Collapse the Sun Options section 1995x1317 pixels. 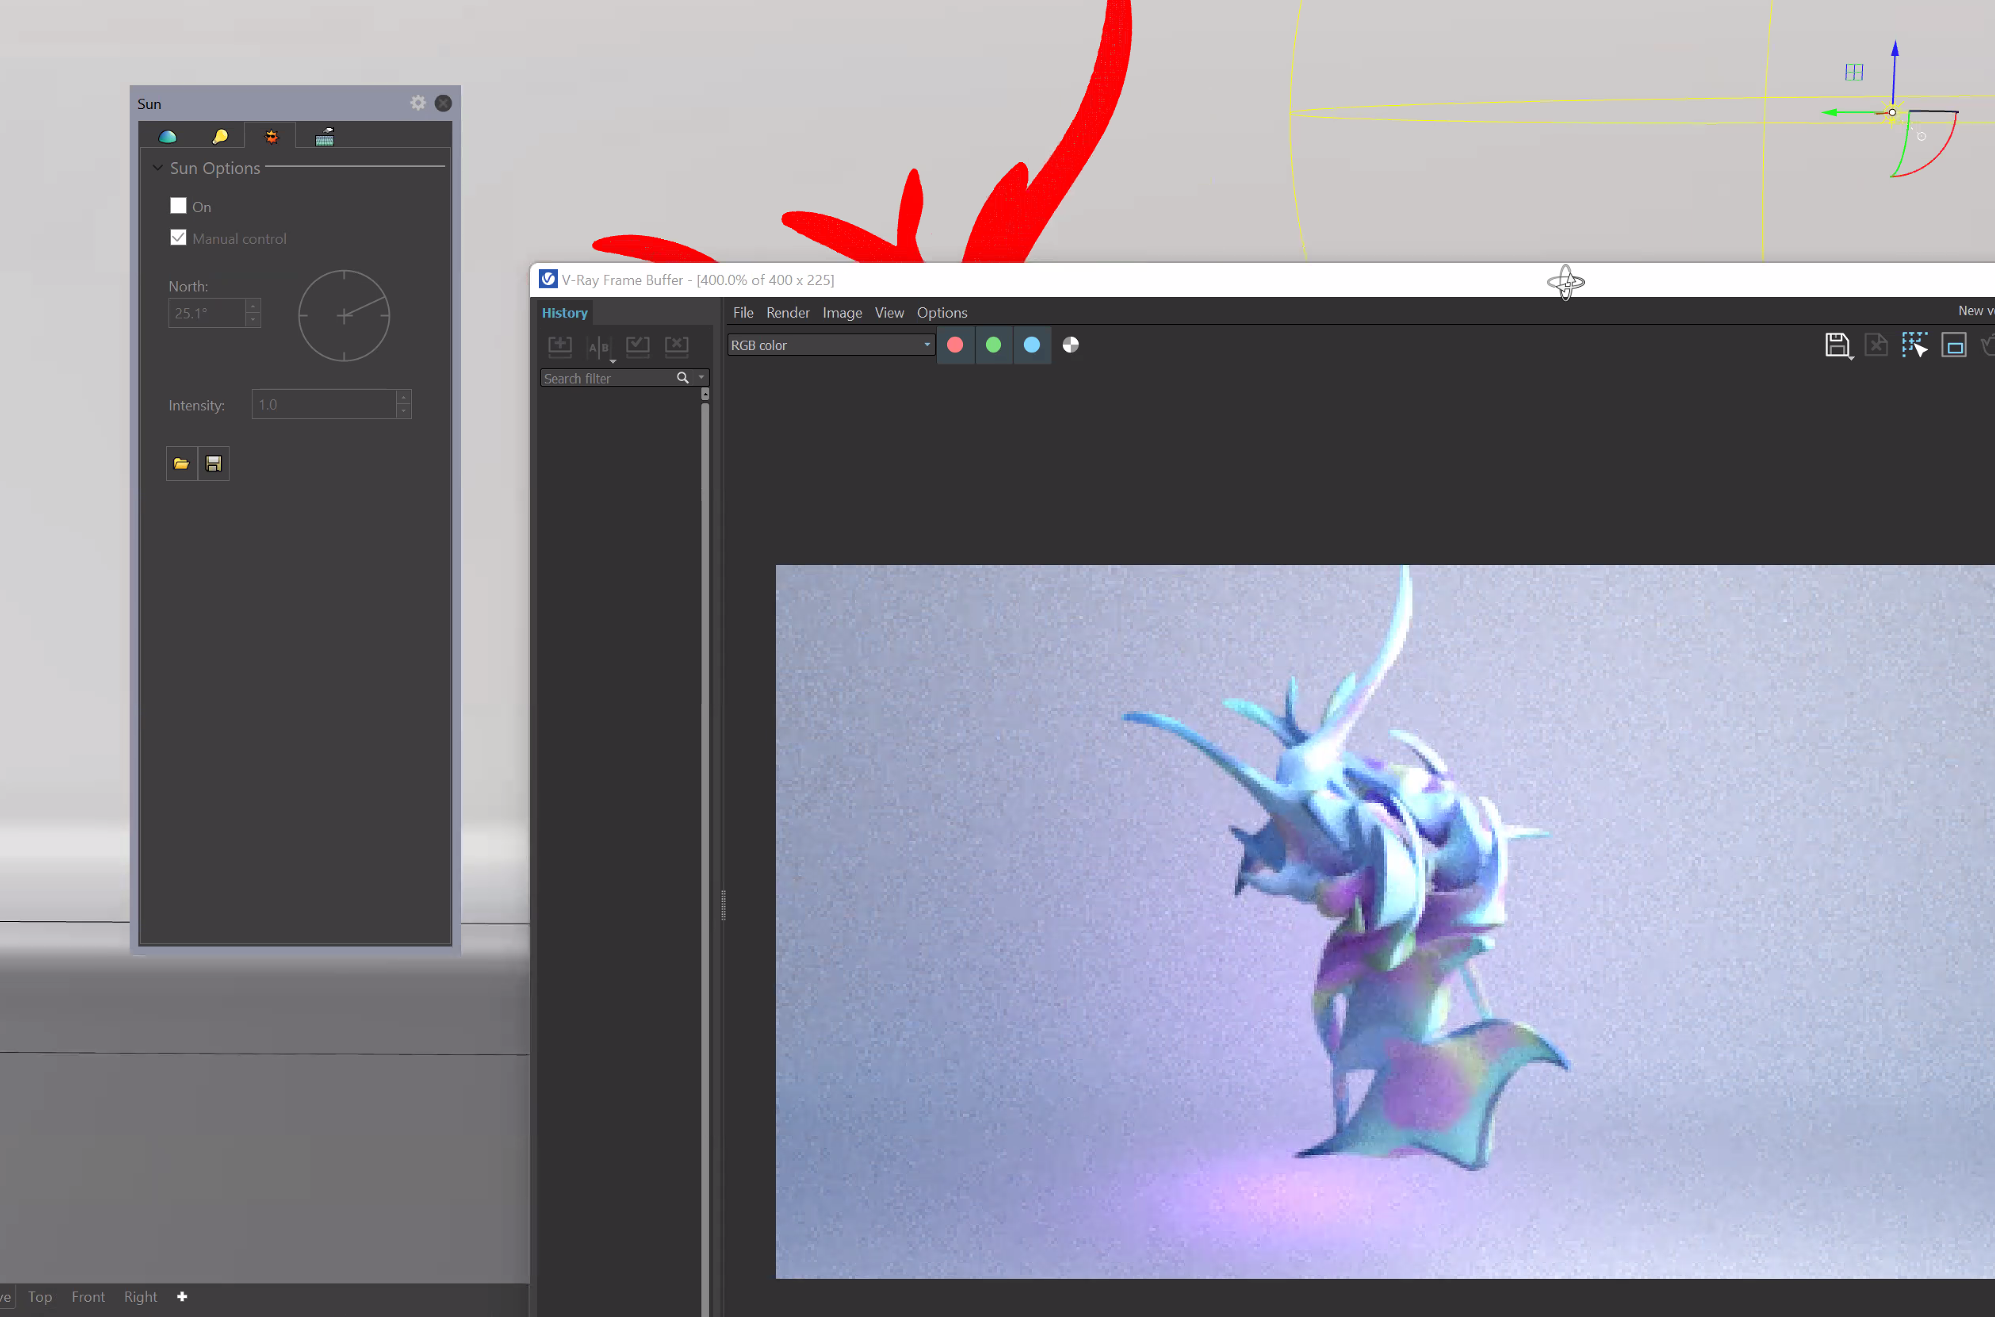pos(158,168)
